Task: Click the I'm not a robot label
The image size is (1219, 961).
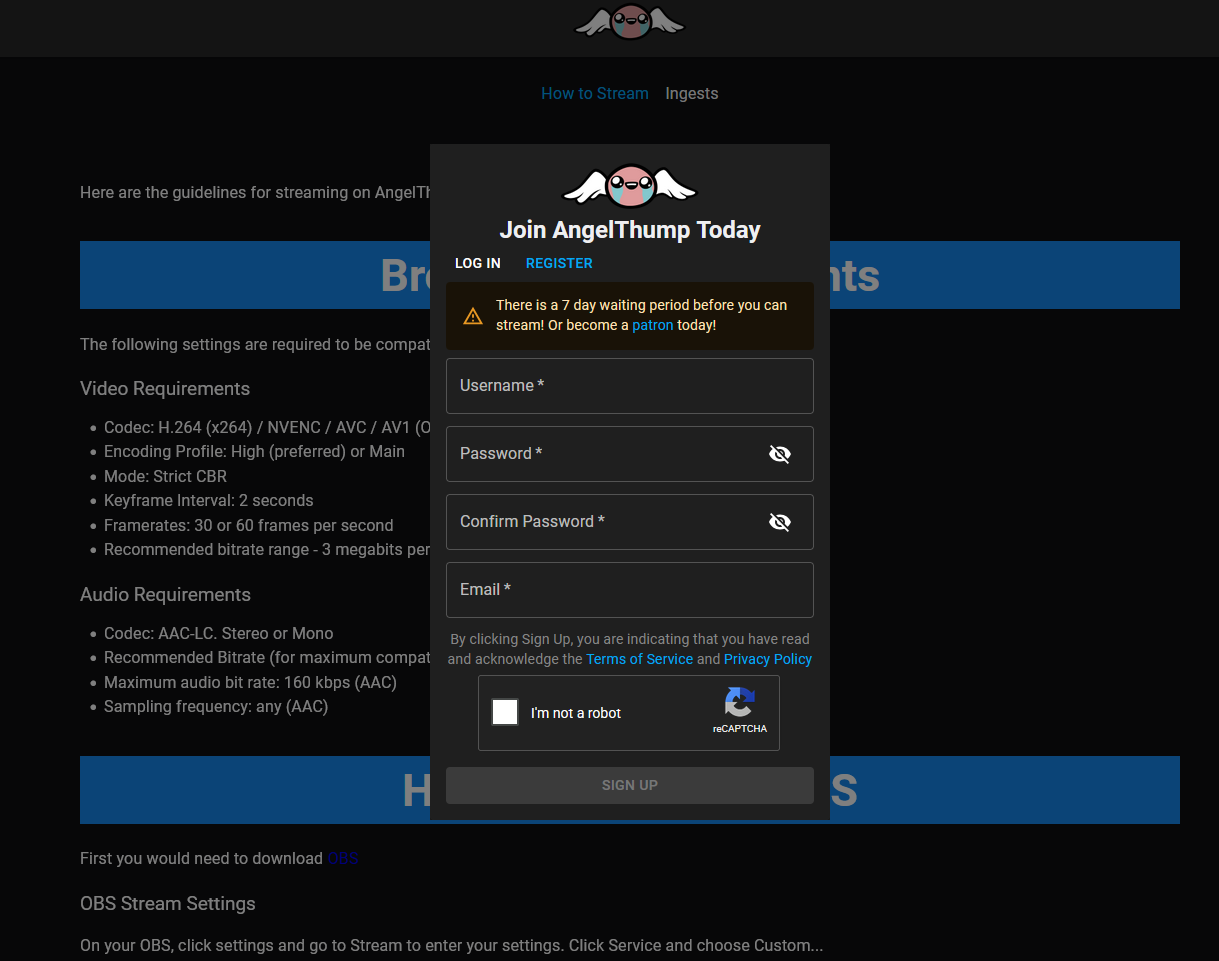Action: coord(576,713)
